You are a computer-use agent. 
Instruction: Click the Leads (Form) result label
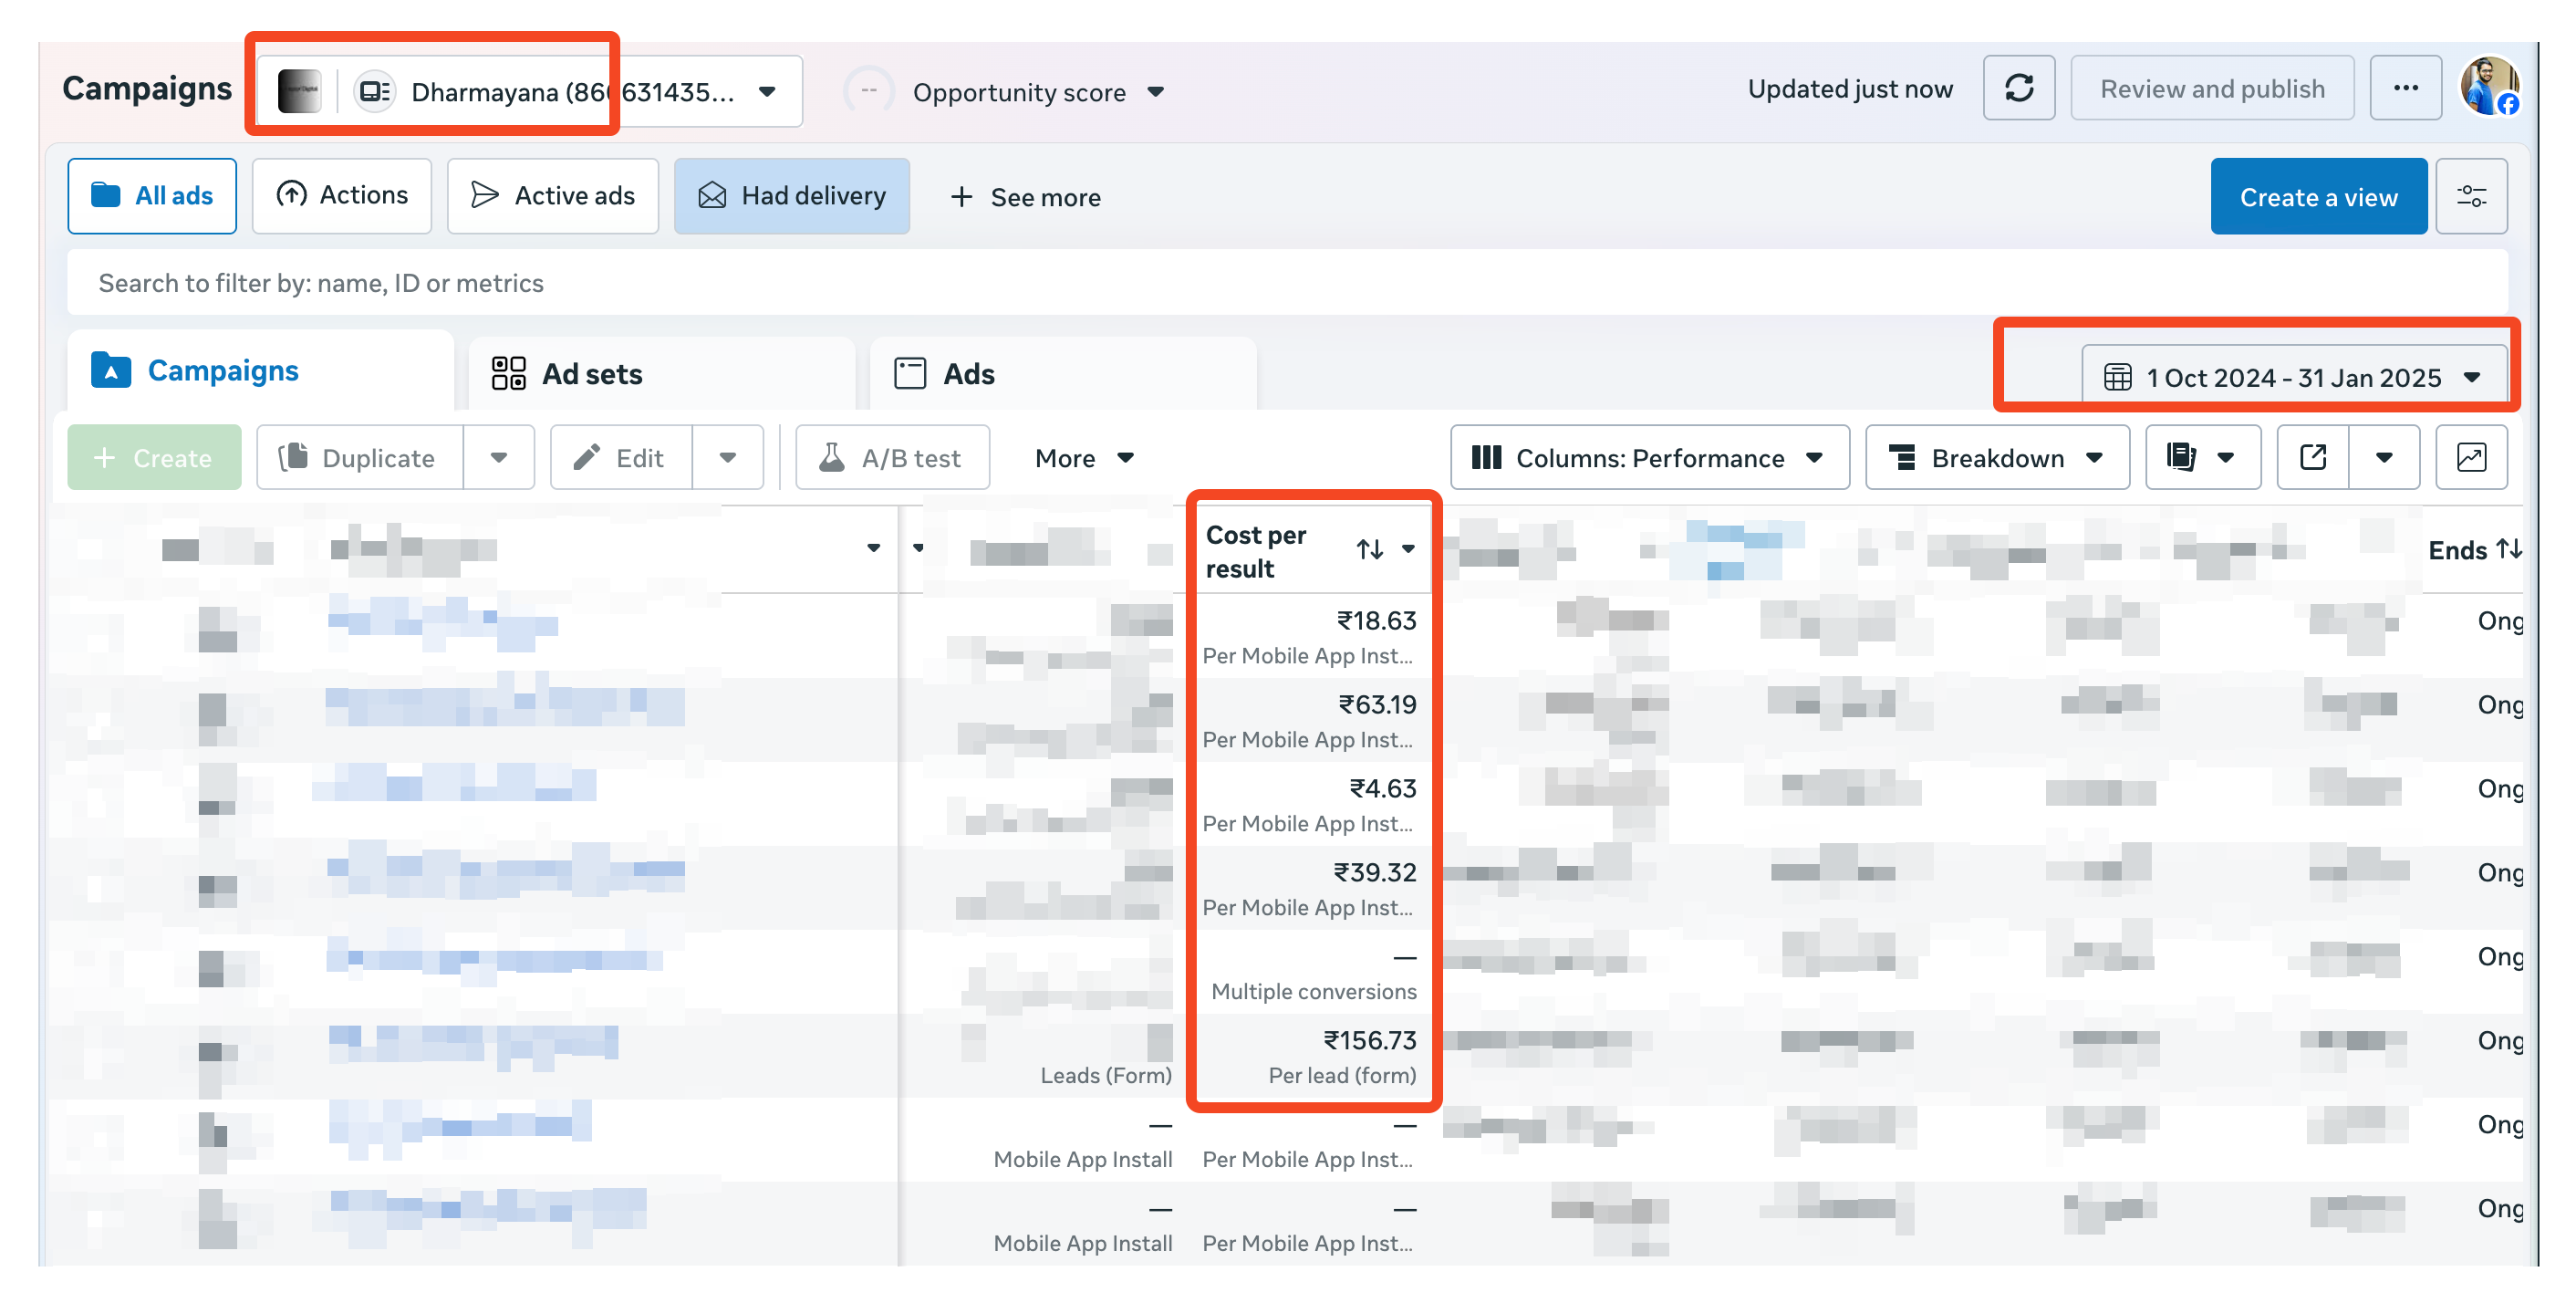1105,1076
